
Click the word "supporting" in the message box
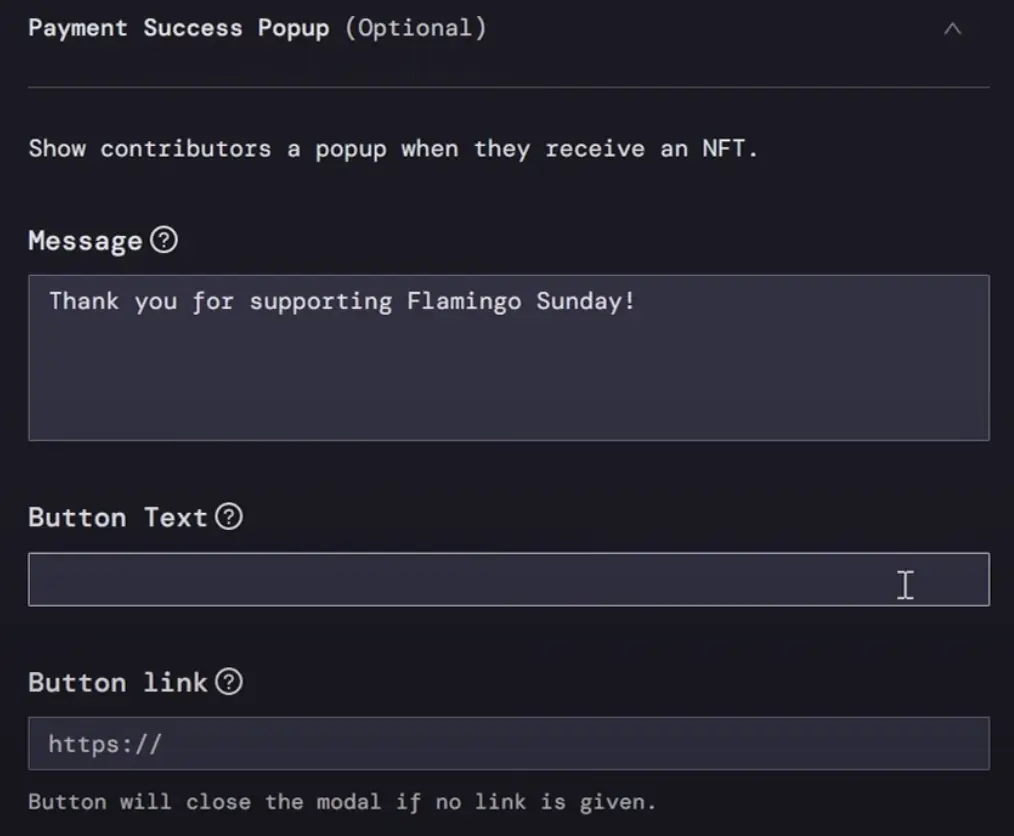(x=320, y=301)
